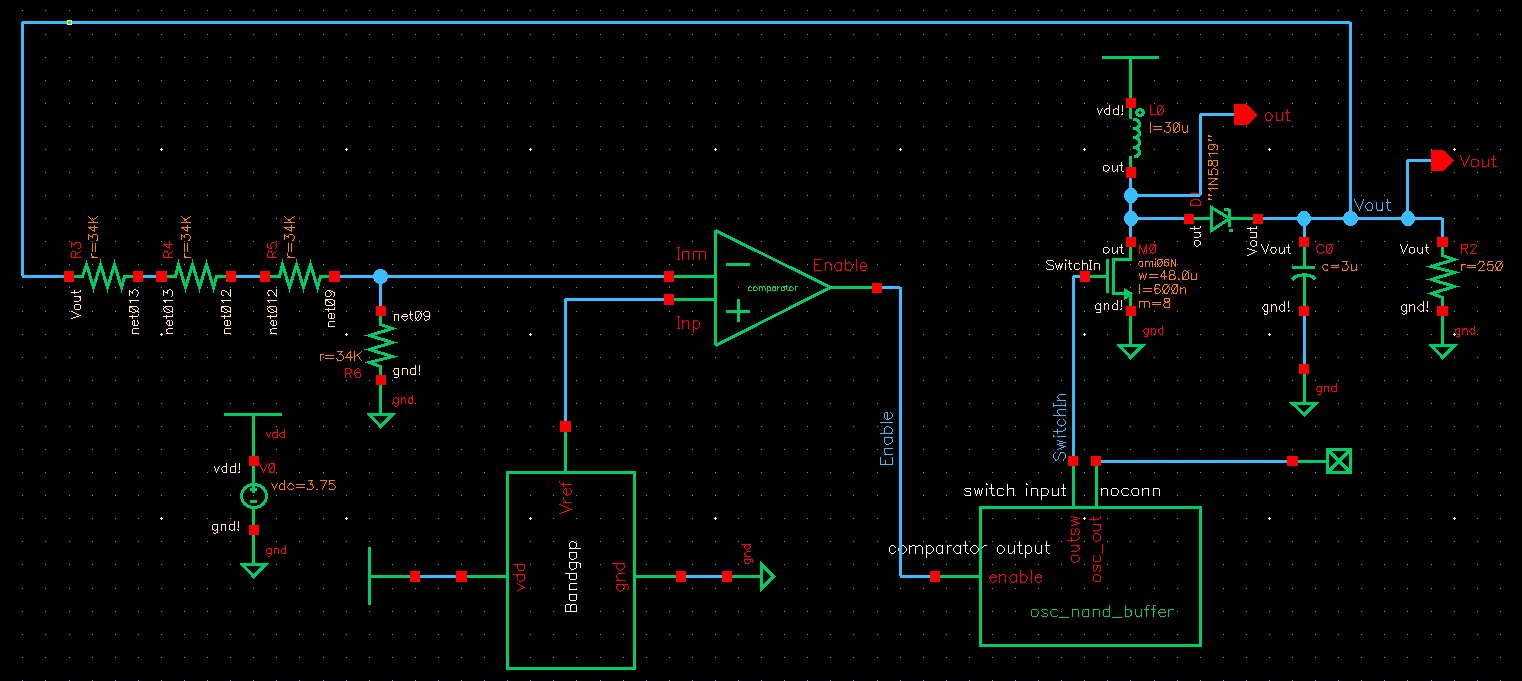
Task: Select the V0 DC voltage source
Action: click(x=254, y=495)
